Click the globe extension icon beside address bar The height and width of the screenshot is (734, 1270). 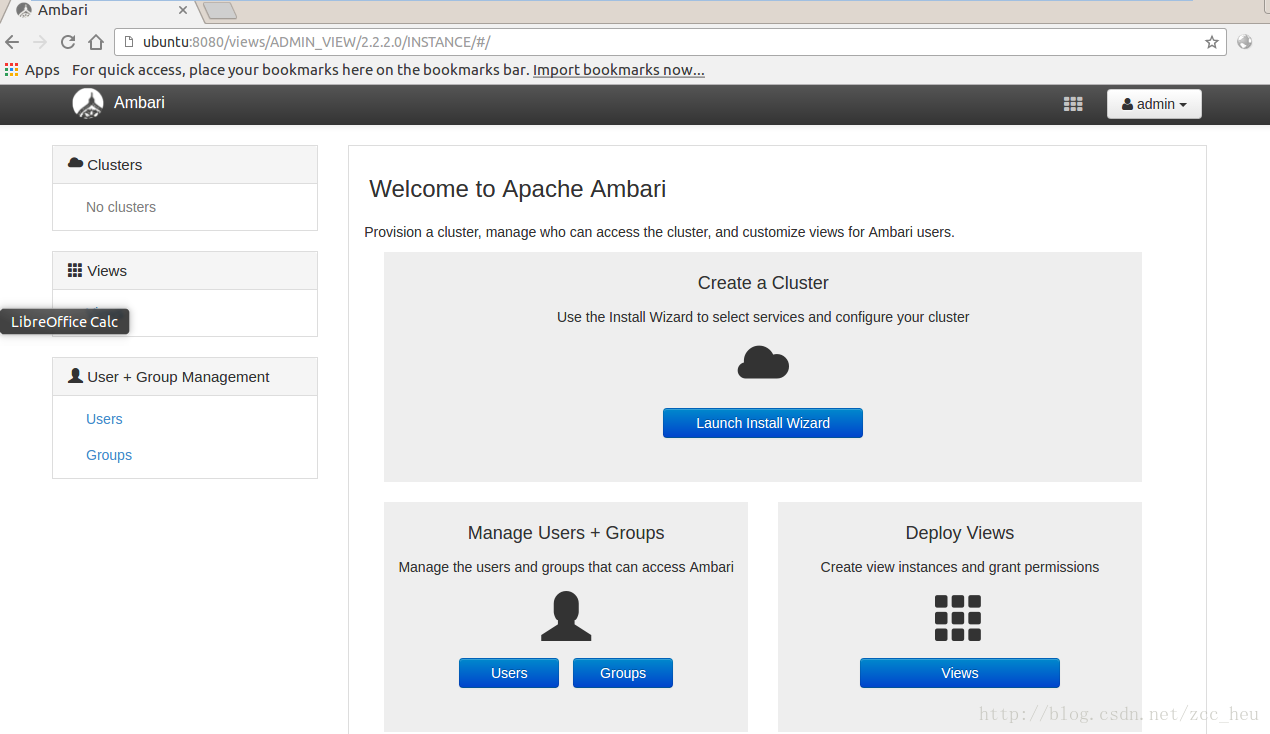pyautogui.click(x=1245, y=42)
